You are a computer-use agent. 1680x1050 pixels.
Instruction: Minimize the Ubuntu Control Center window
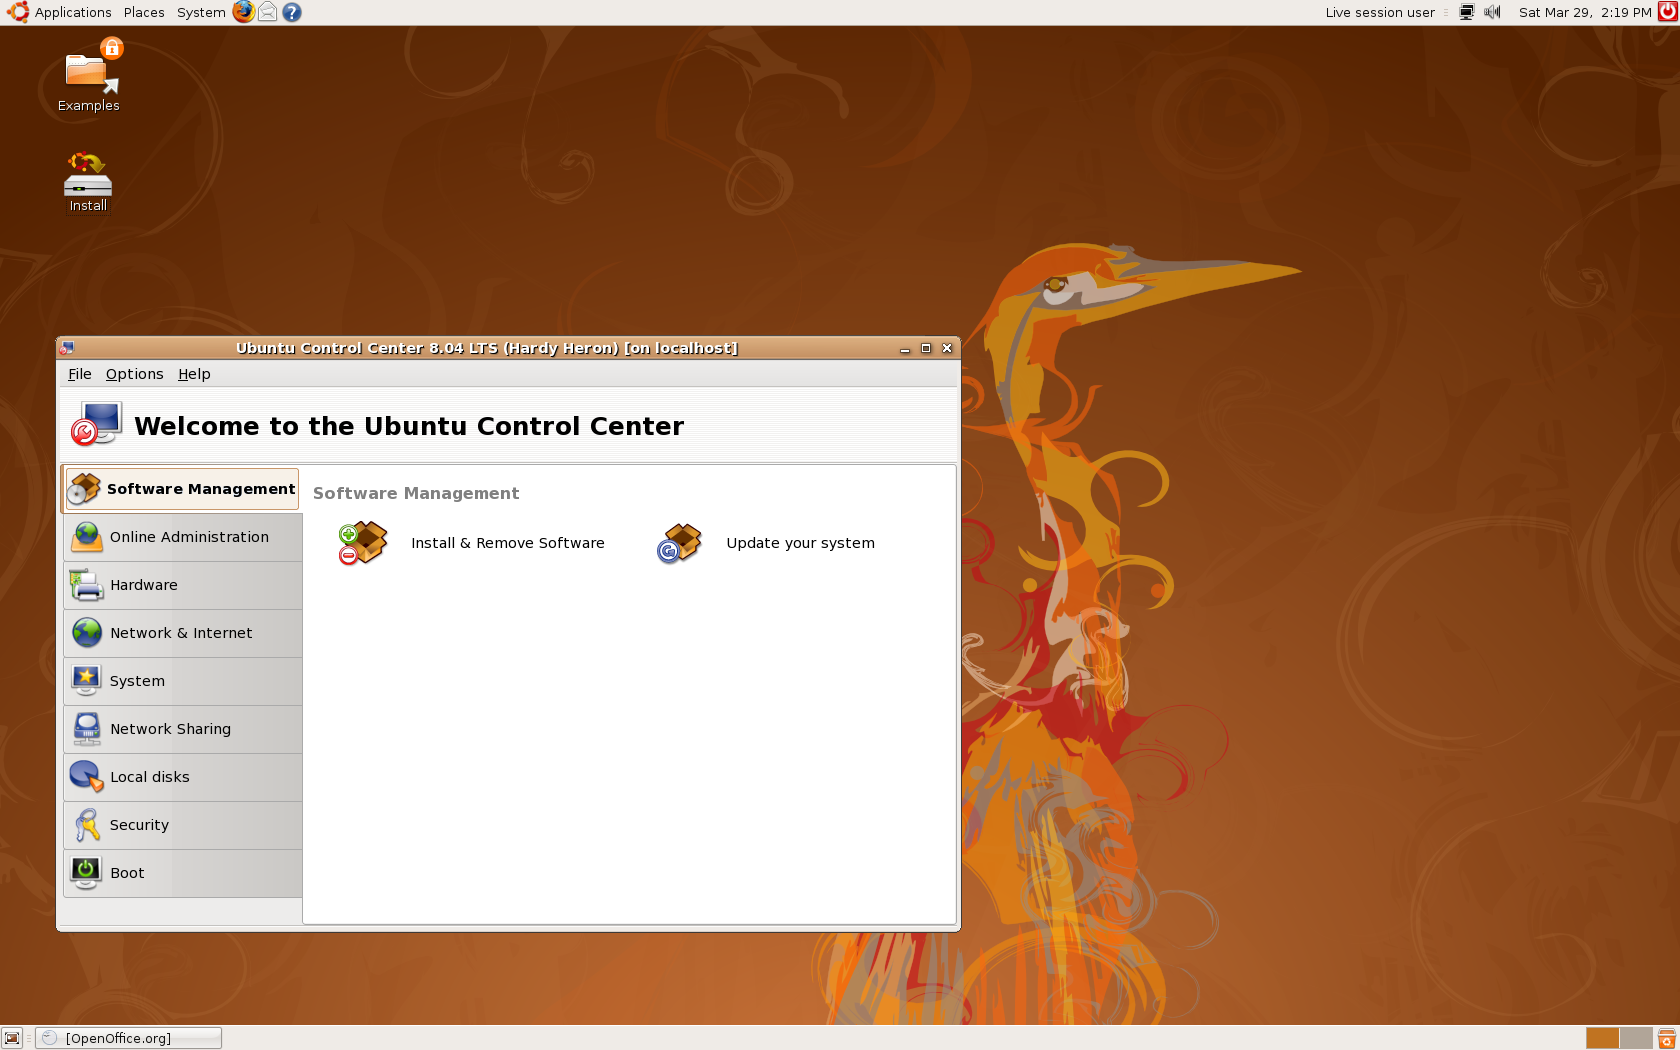905,348
